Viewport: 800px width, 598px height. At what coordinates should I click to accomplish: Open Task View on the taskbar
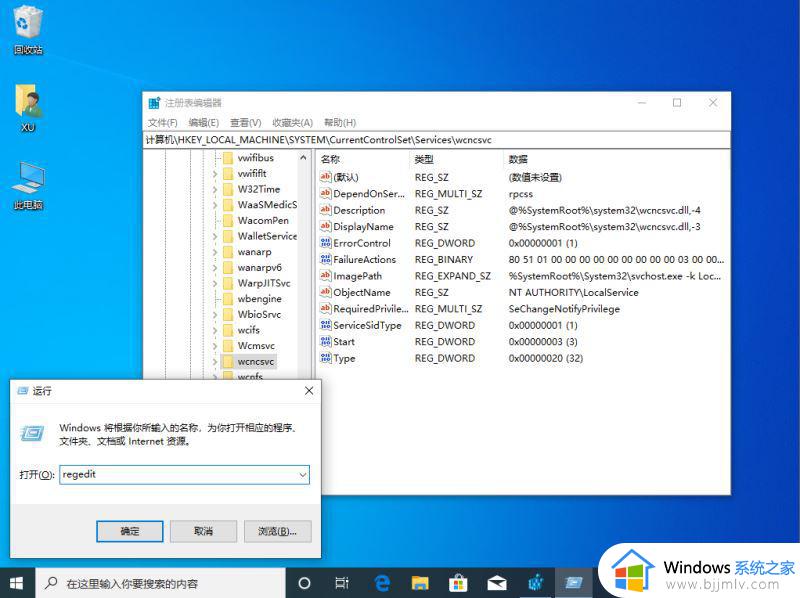342,583
